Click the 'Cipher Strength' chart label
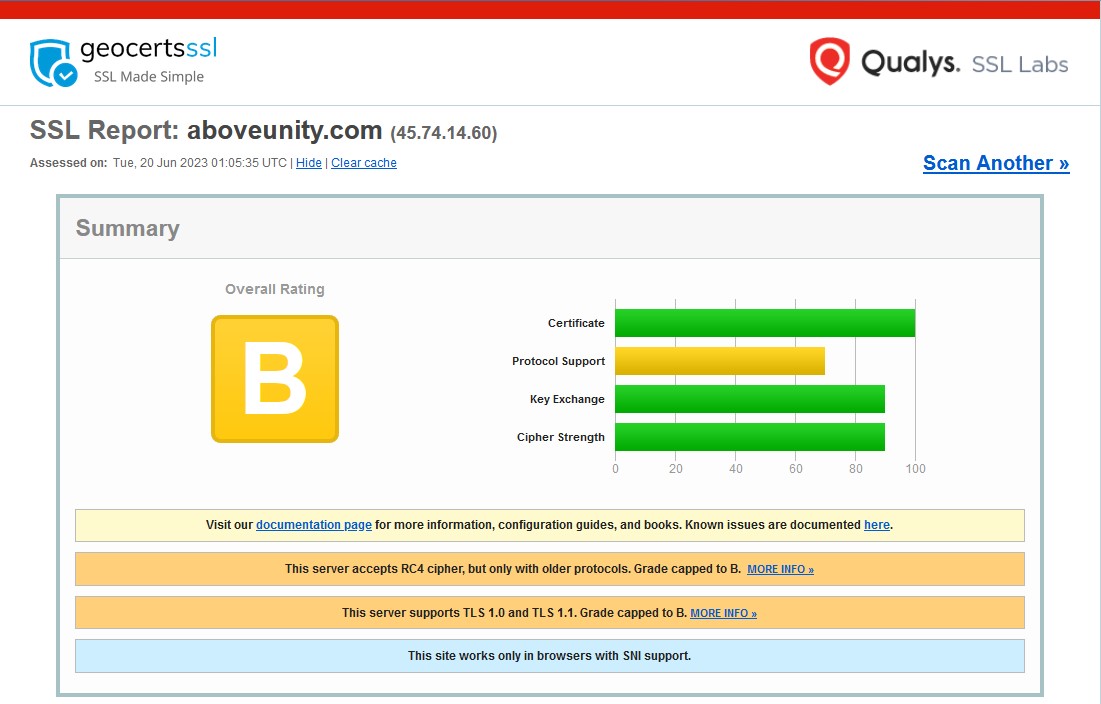 click(x=560, y=437)
